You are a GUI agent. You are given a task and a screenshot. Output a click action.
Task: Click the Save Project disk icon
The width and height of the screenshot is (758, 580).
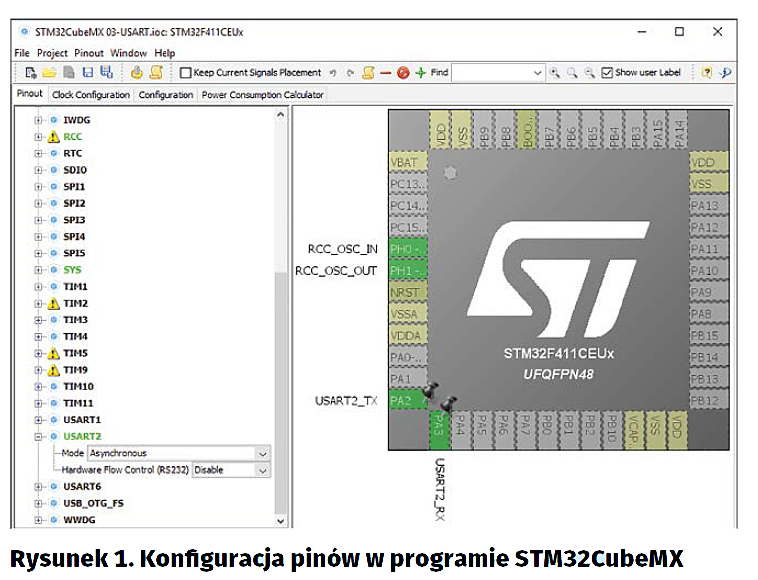coord(88,73)
